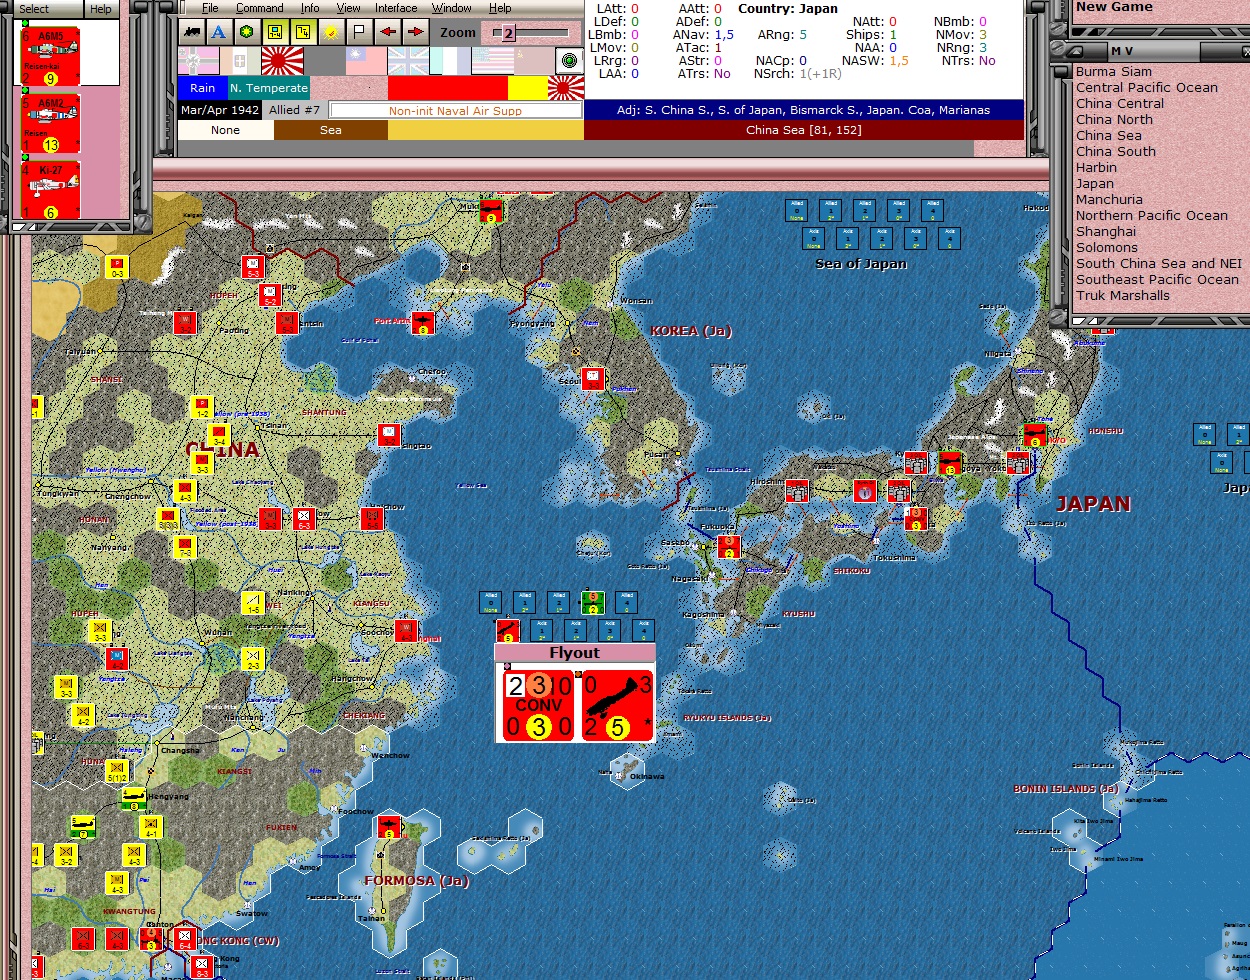Click the Japanese flag swatch beside the yellow bar

click(566, 88)
